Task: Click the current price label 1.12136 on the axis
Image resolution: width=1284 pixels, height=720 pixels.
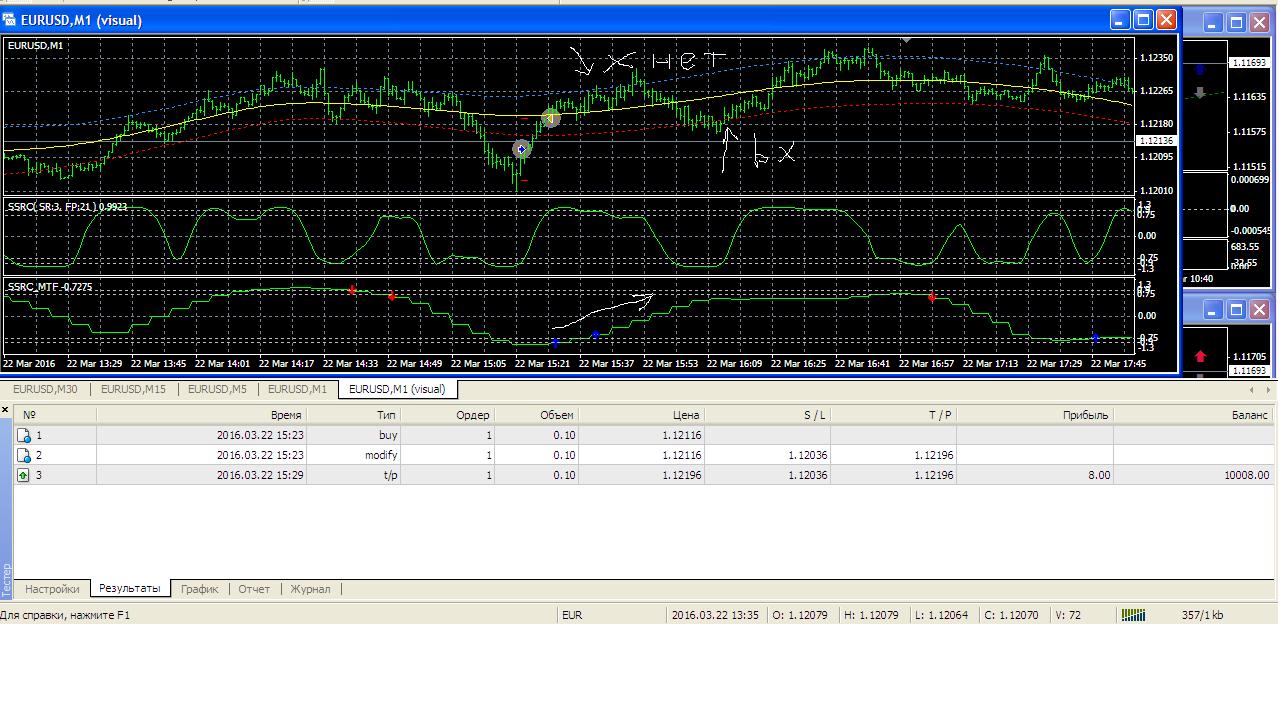Action: point(1156,141)
